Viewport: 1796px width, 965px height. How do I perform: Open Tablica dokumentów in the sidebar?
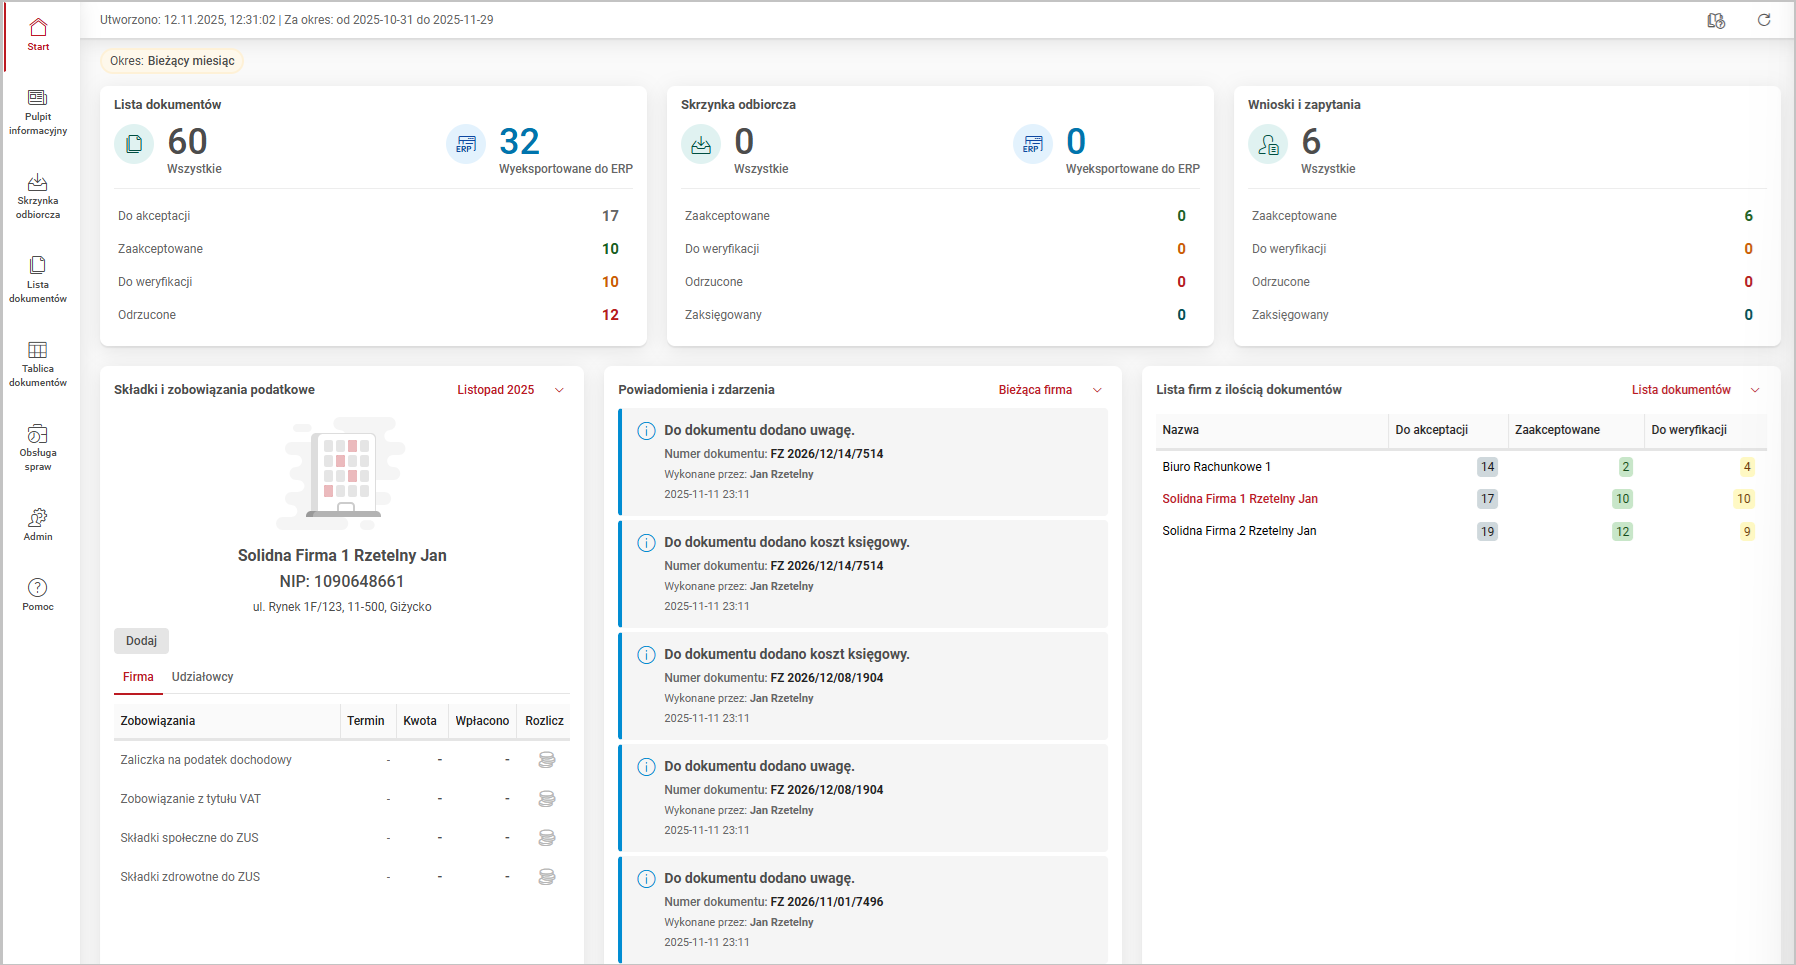point(38,362)
